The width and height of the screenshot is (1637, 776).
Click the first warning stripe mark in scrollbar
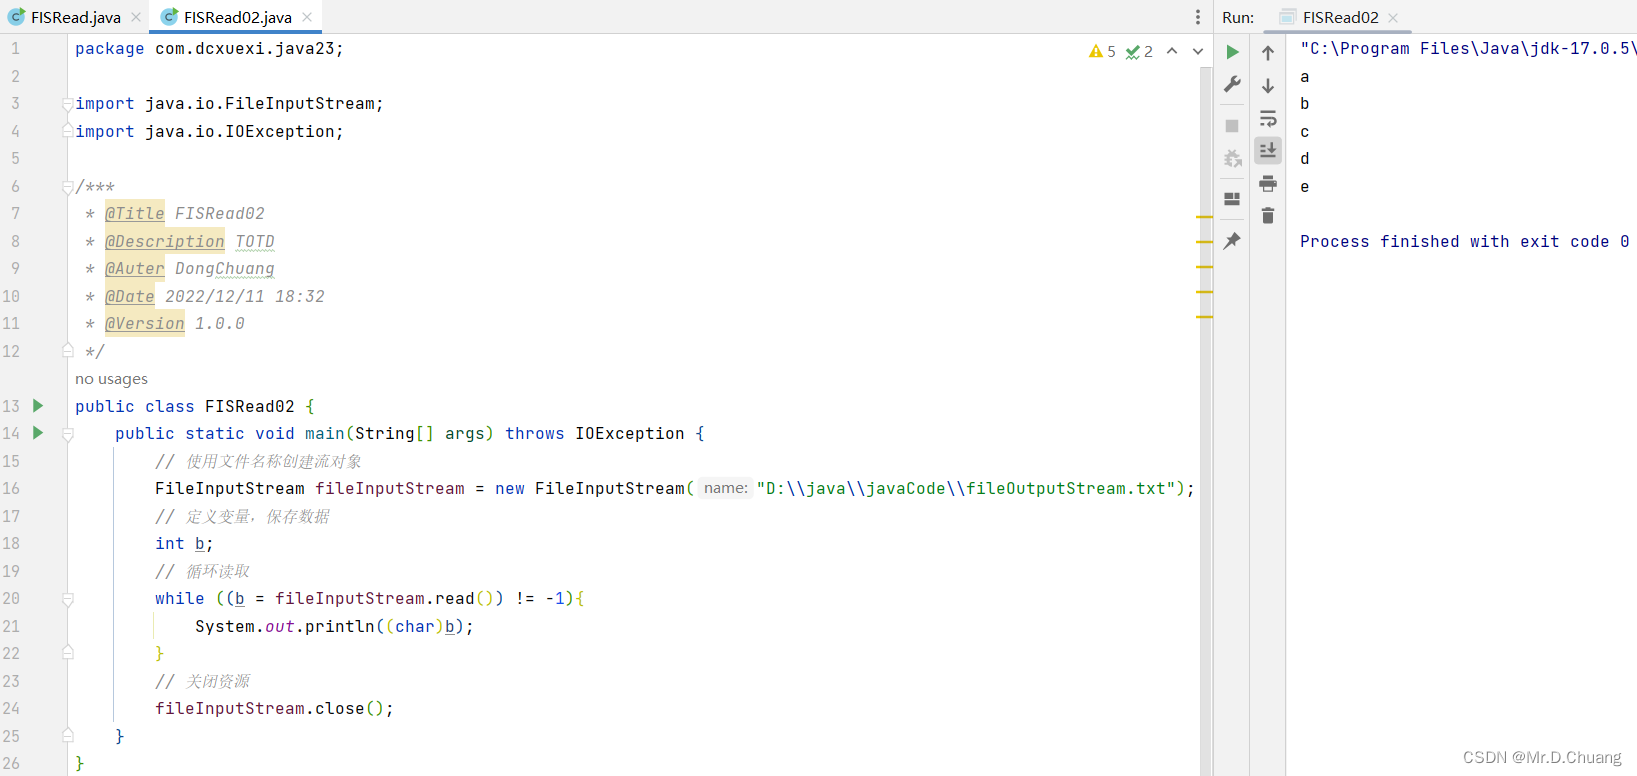1204,216
